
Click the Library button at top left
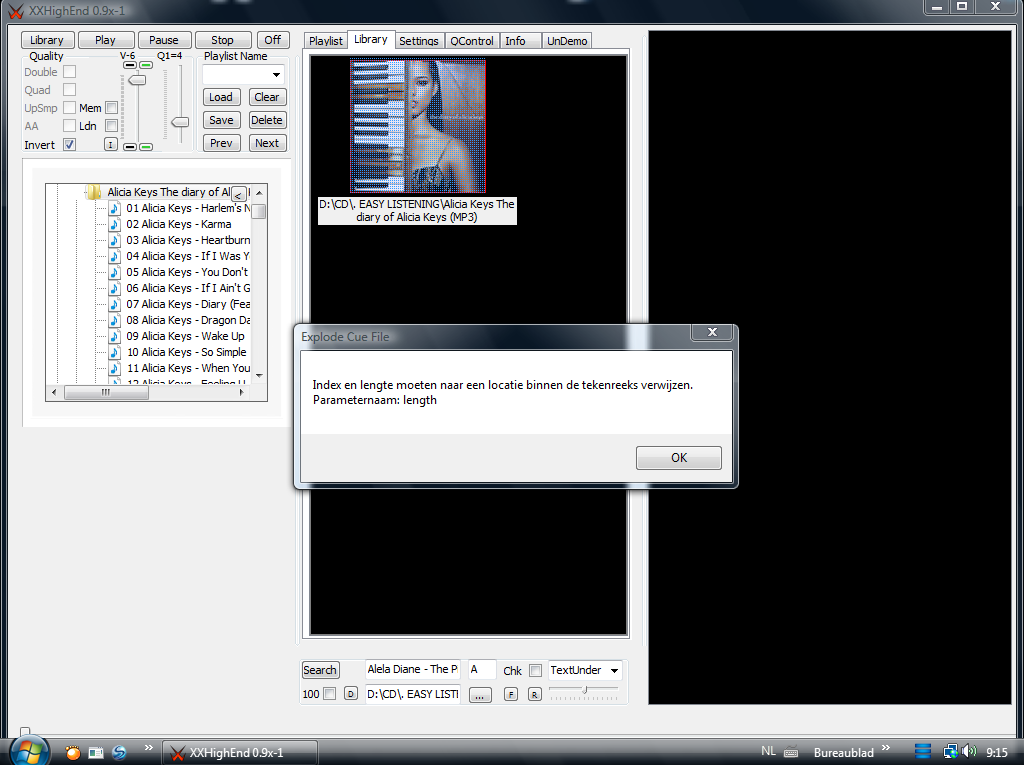[46, 40]
